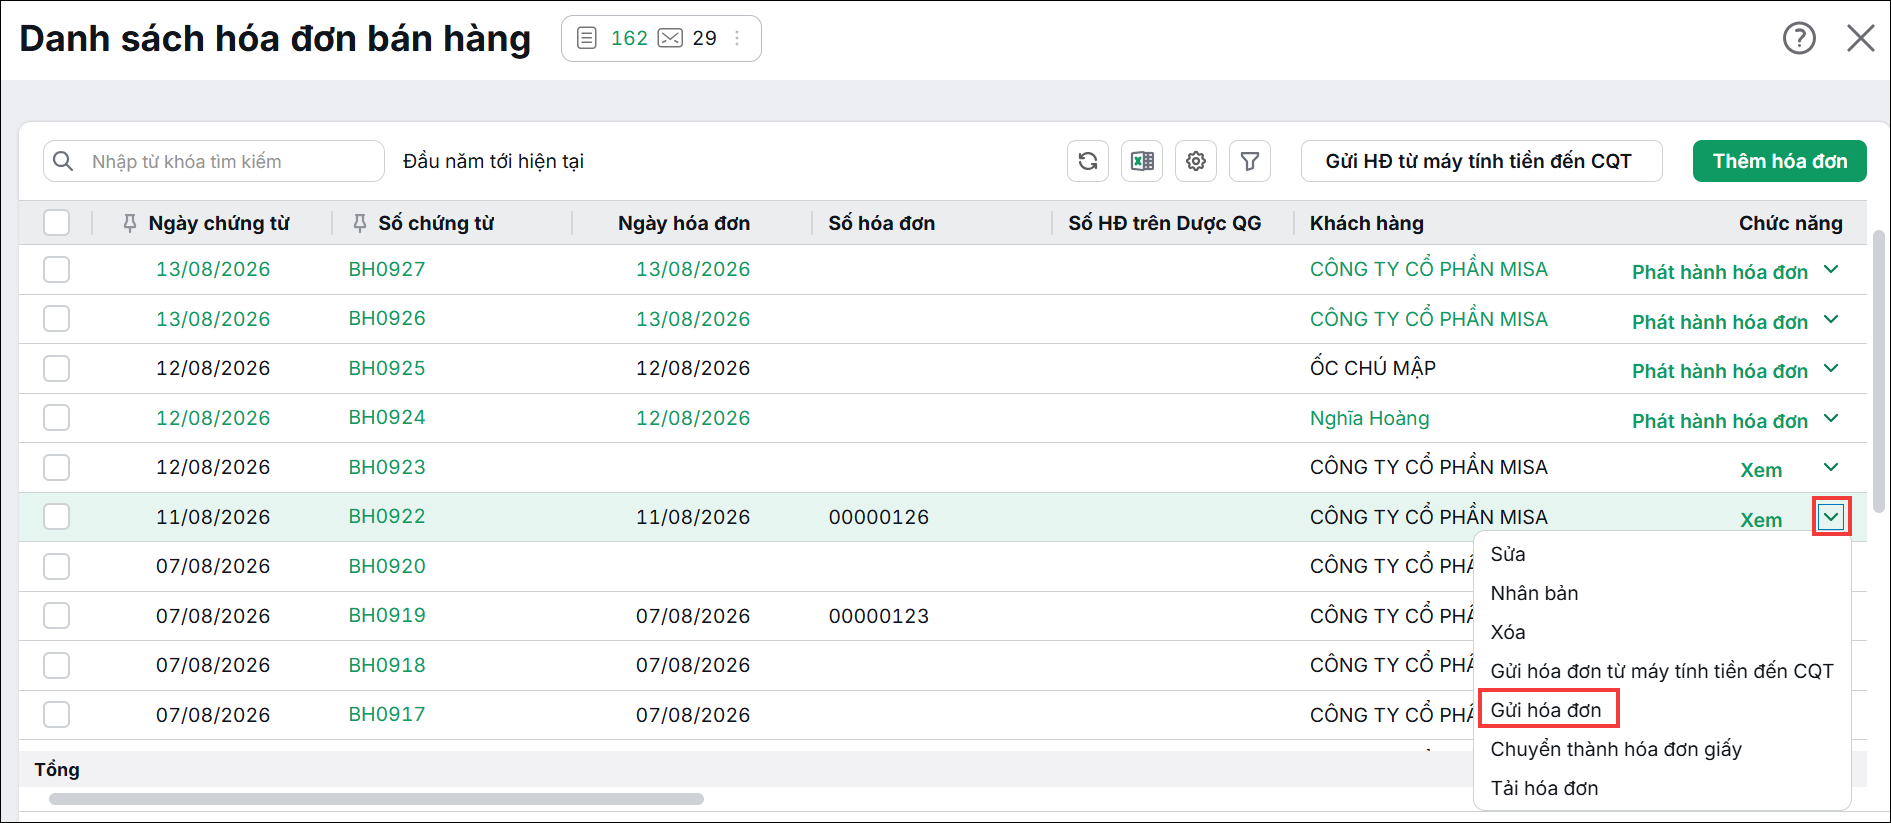The height and width of the screenshot is (823, 1891).
Task: Select Chuyển thành hóa đơn giấy
Action: tap(1616, 749)
